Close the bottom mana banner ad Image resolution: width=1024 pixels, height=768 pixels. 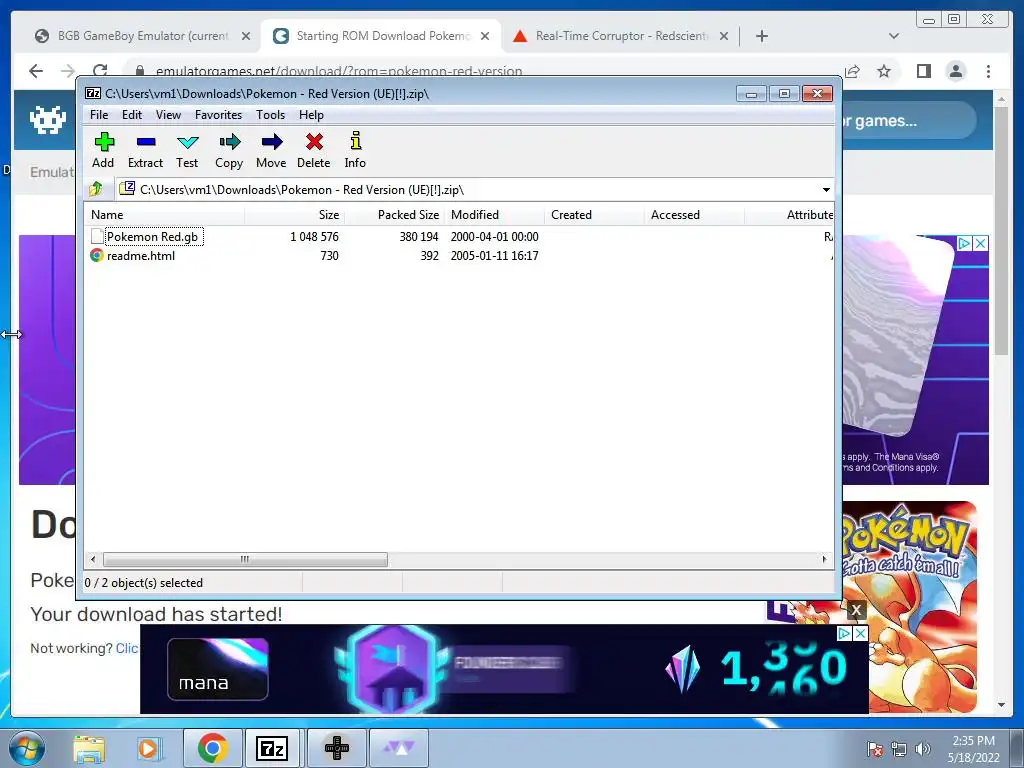(861, 633)
